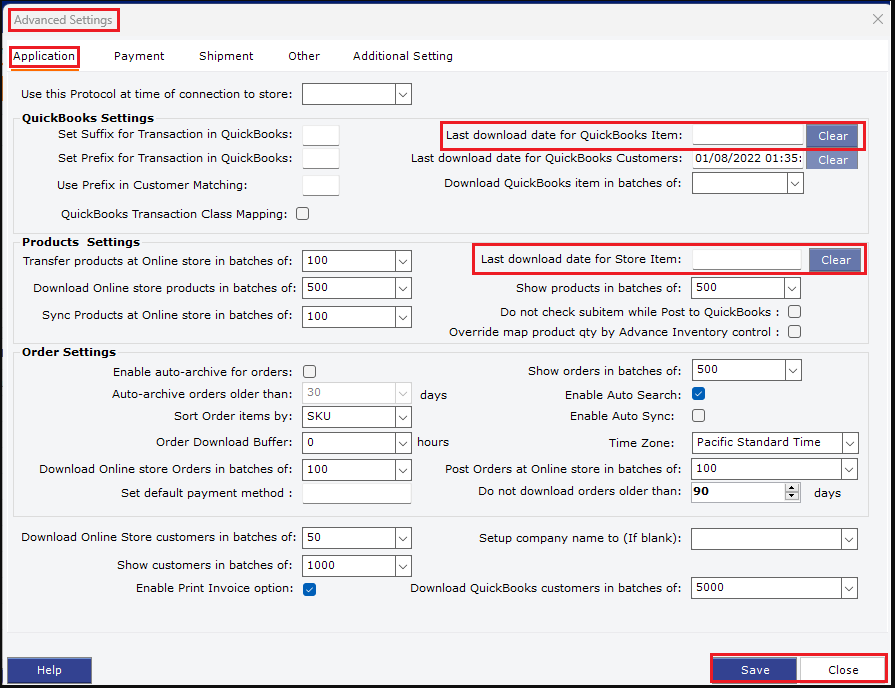Toggle Enable auto-archive for orders checkbox

tap(309, 371)
